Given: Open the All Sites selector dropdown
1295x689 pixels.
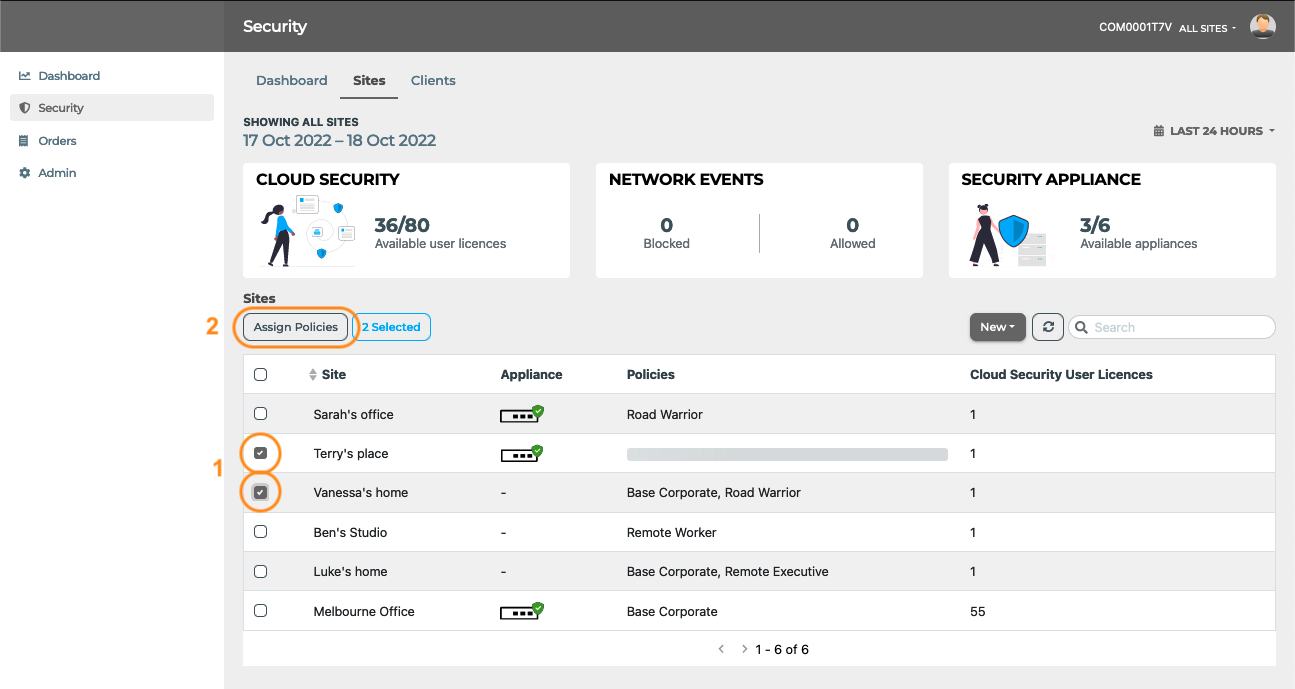Looking at the screenshot, I should click(1208, 28).
